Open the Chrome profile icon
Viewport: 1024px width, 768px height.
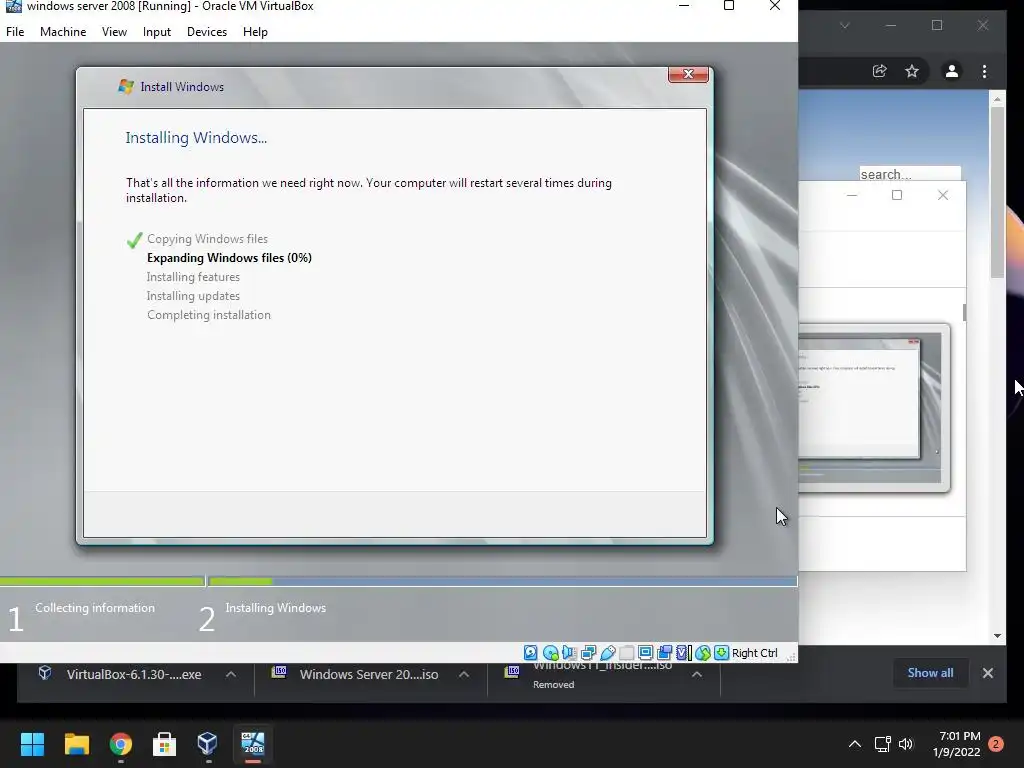pyautogui.click(x=952, y=71)
